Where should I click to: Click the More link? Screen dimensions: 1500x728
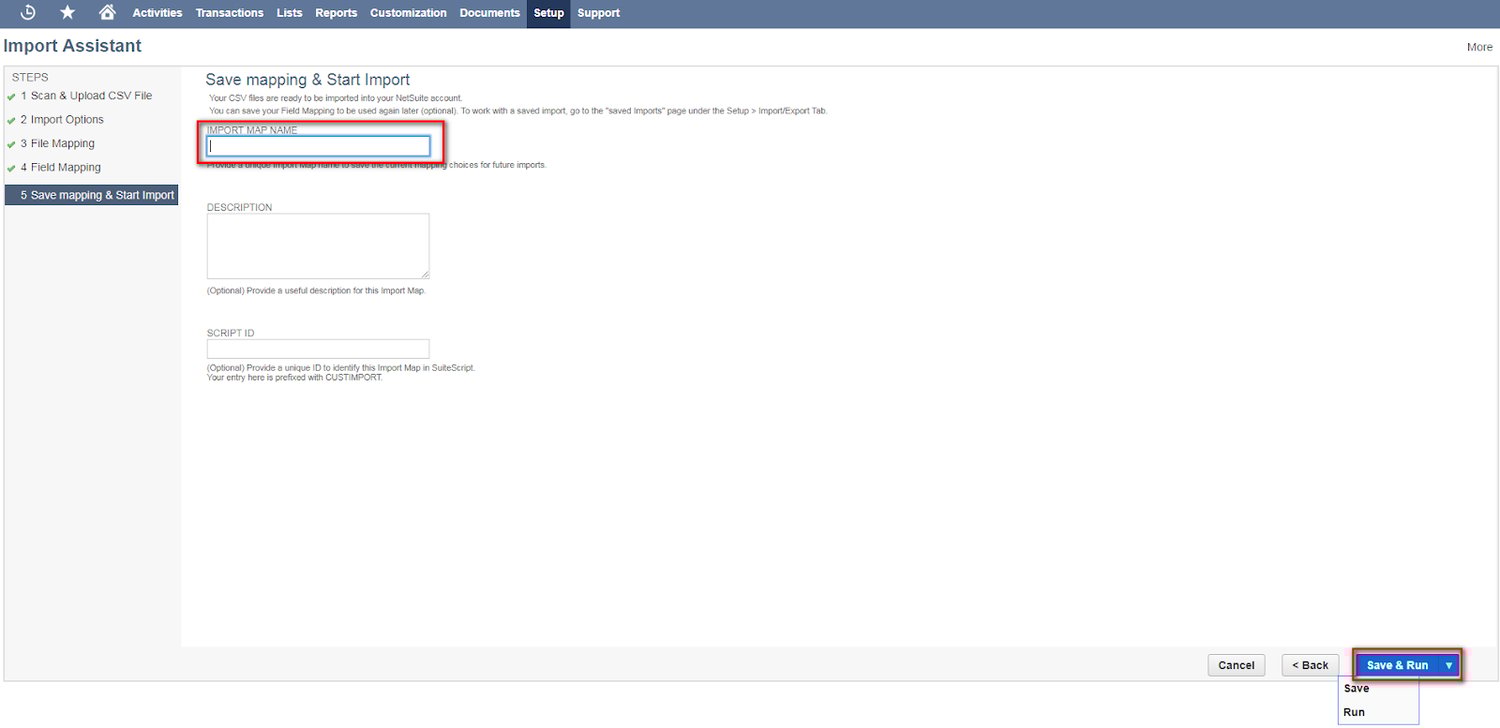[x=1479, y=46]
